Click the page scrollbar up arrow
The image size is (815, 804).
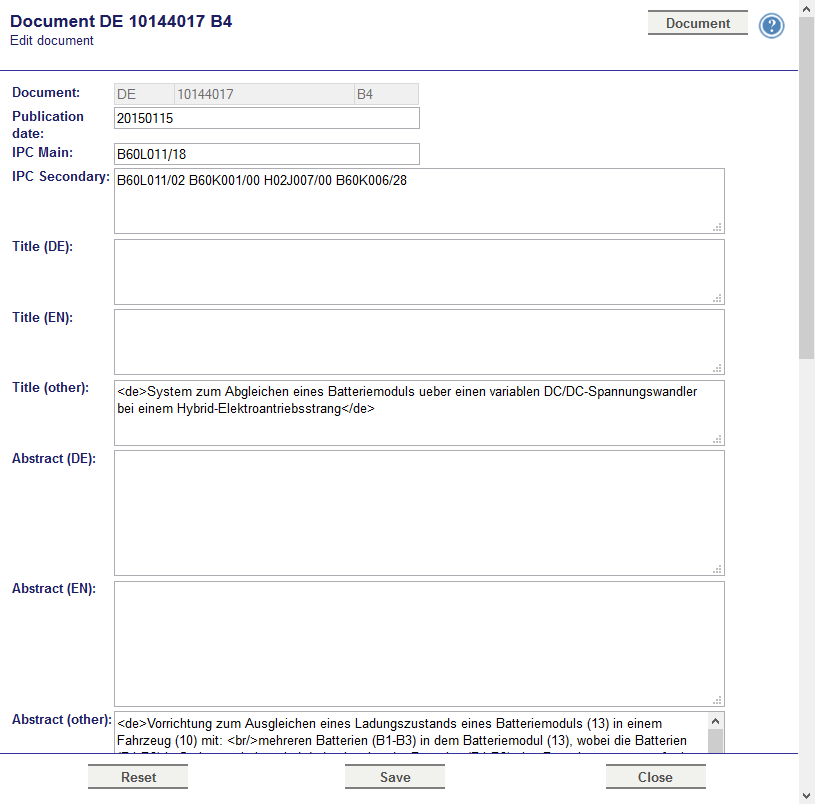(x=807, y=9)
